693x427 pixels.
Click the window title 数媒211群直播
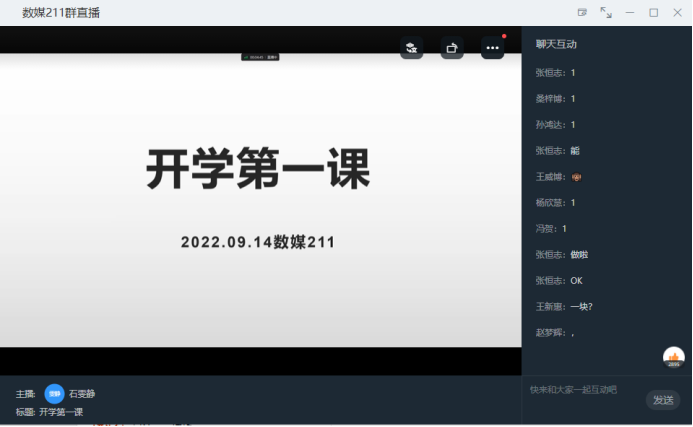click(x=61, y=13)
